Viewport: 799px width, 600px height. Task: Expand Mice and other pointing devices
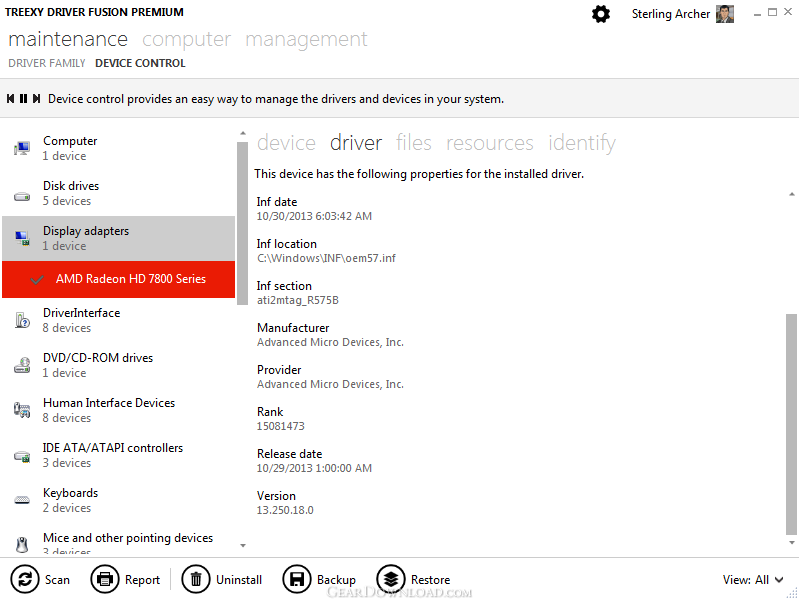(118, 540)
